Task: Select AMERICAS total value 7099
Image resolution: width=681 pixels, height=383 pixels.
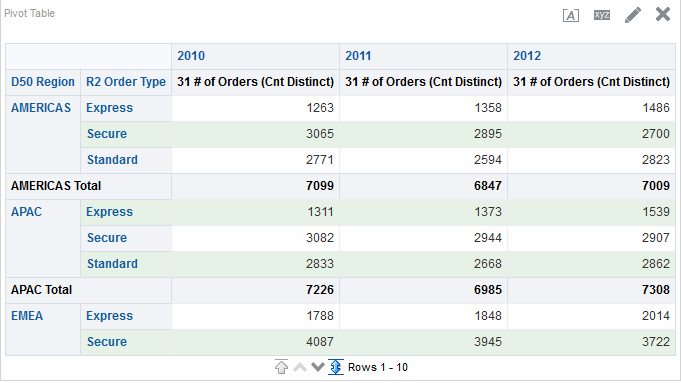Action: (320, 186)
